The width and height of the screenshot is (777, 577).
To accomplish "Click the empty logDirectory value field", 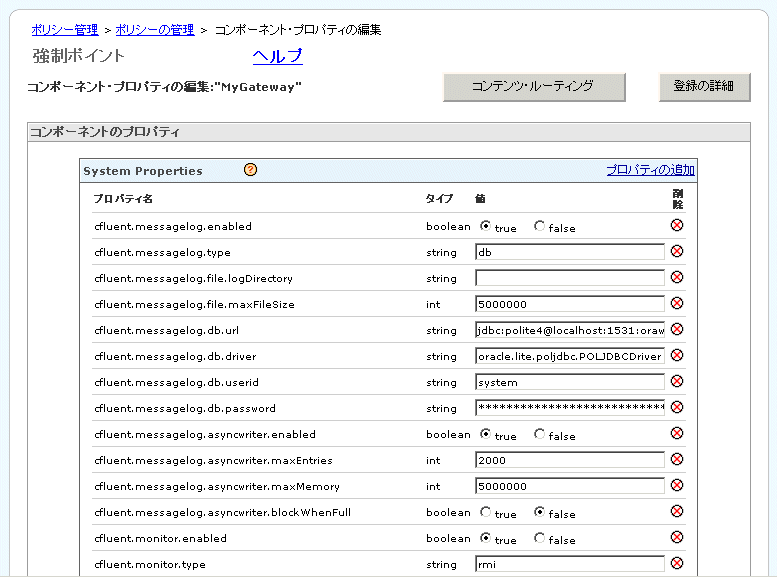I will pos(570,278).
